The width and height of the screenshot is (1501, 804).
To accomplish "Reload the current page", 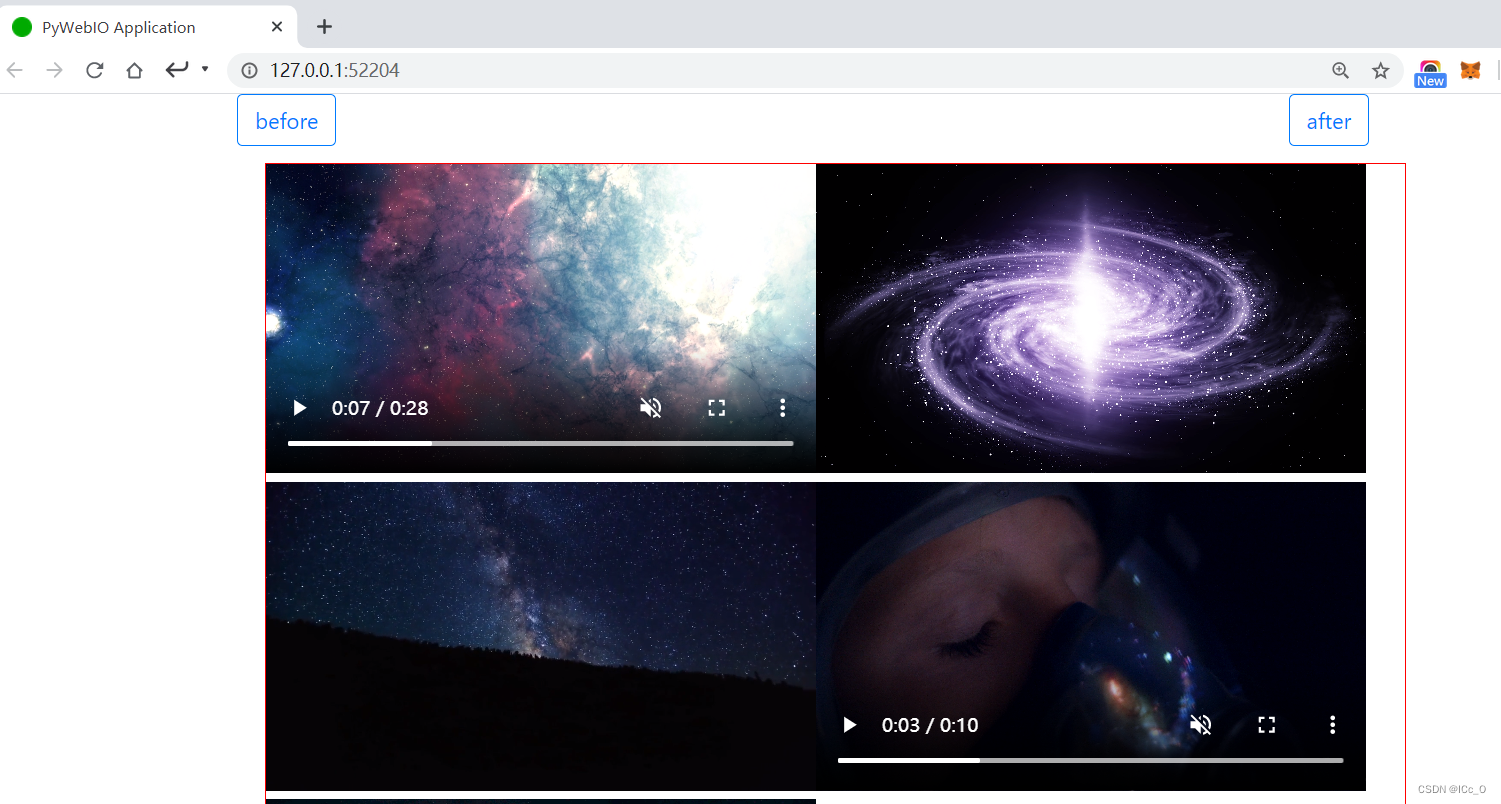I will [95, 70].
